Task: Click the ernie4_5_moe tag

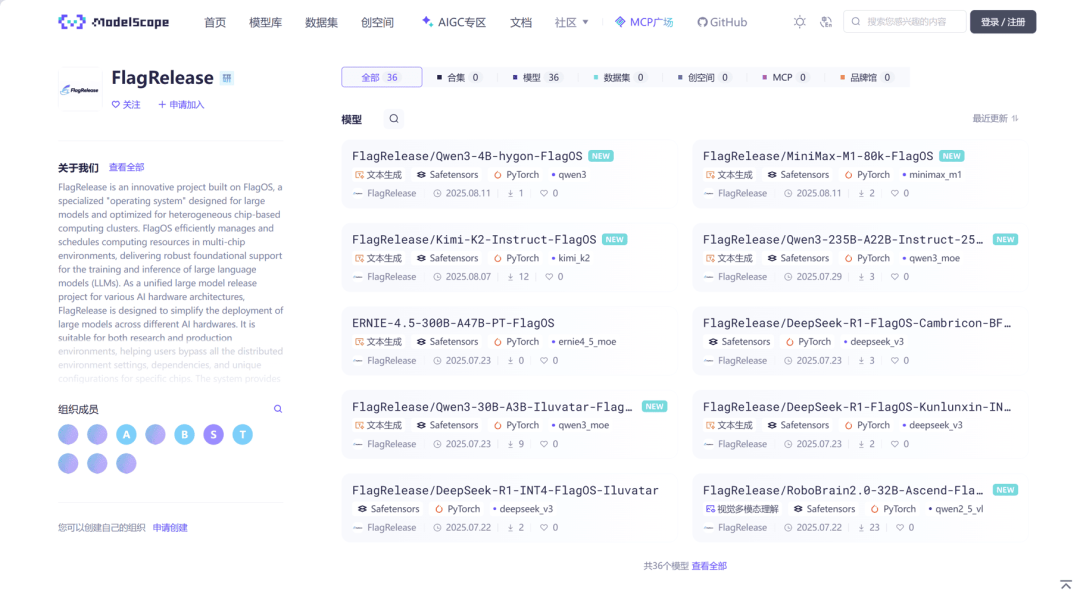Action: (x=584, y=342)
